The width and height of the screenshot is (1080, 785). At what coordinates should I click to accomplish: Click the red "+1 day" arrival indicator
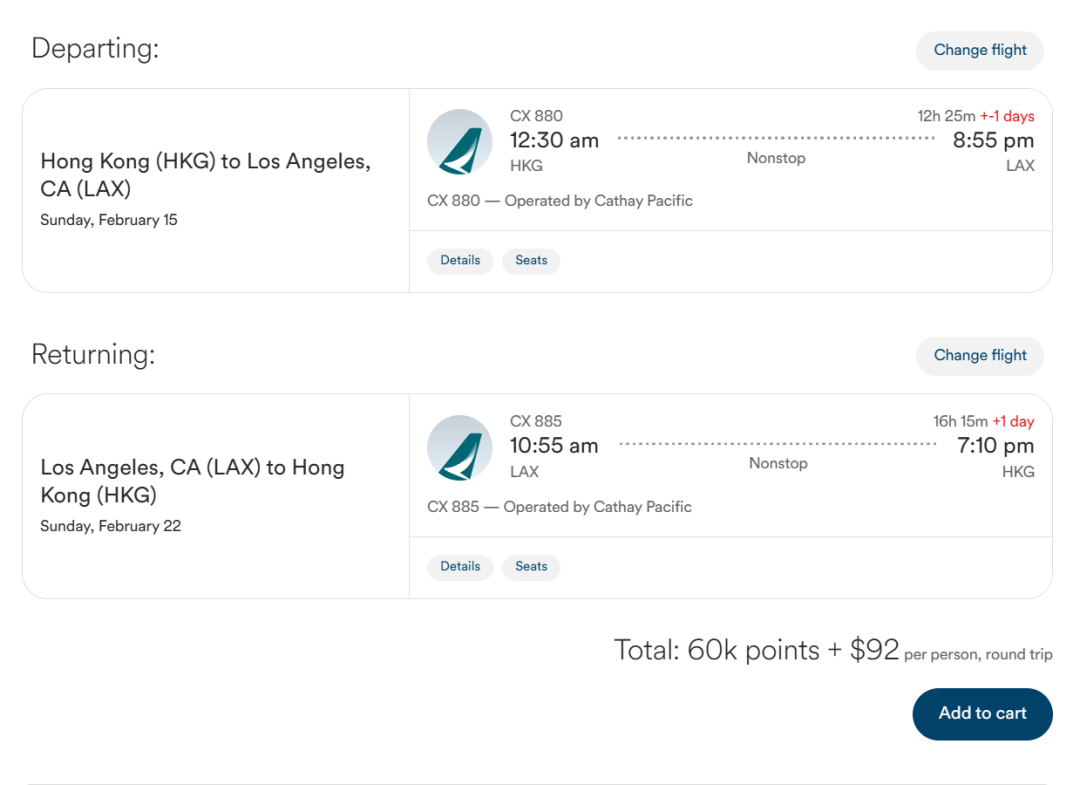point(1013,422)
